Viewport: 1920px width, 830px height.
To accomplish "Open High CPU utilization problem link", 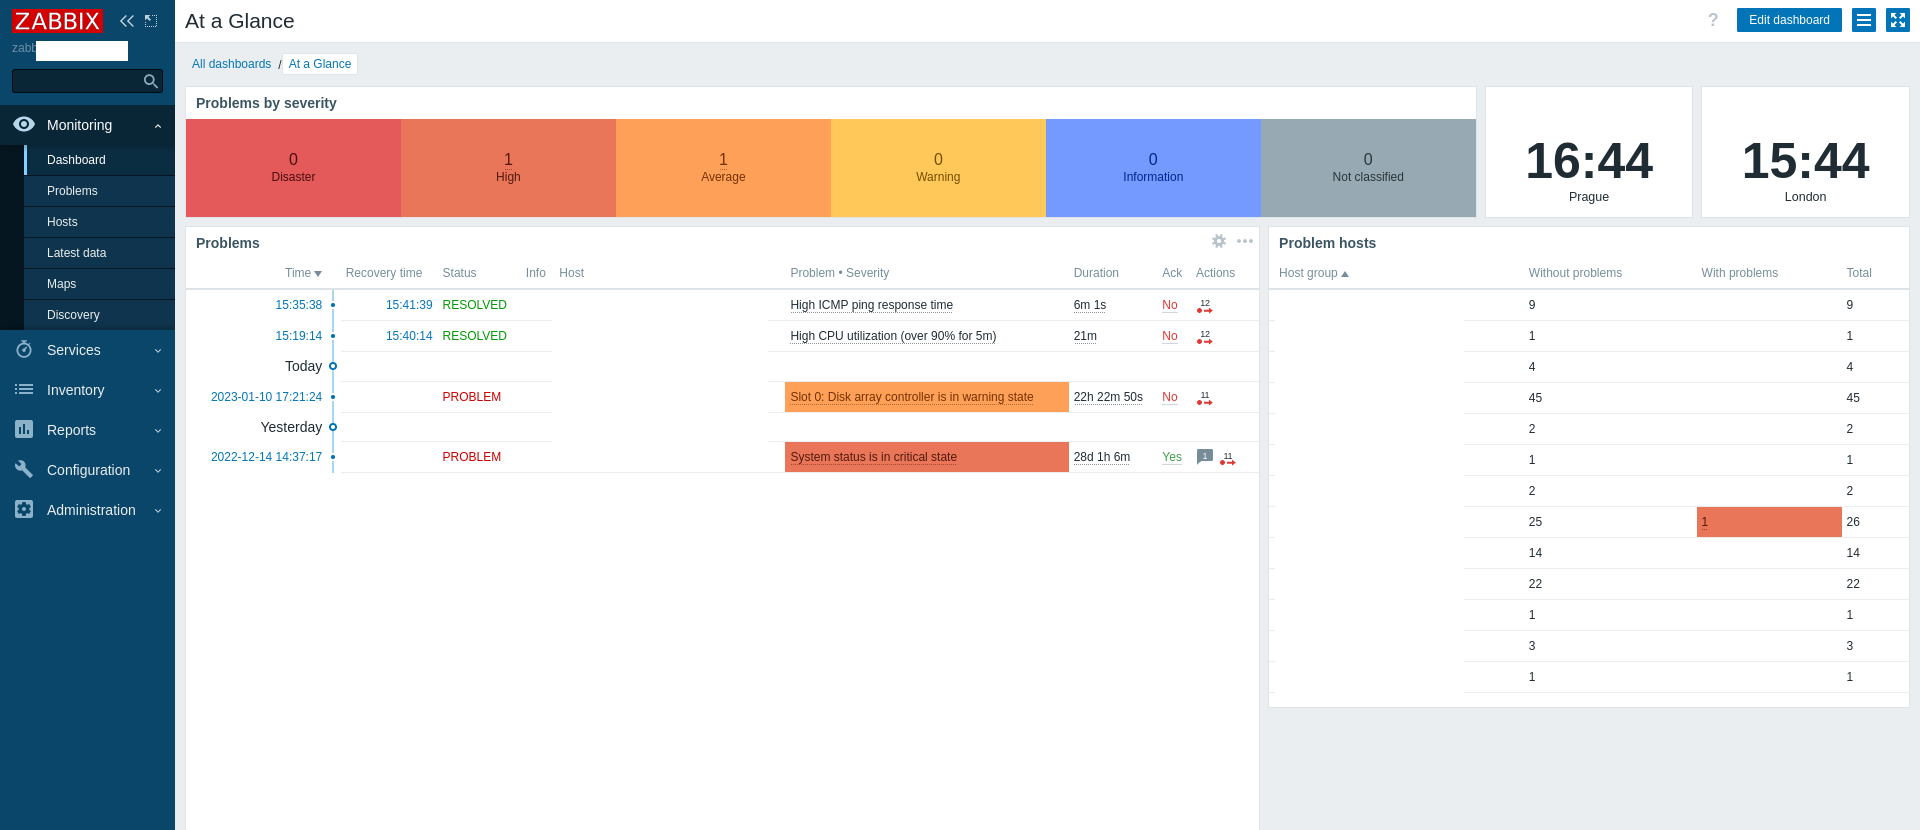I will pos(893,336).
